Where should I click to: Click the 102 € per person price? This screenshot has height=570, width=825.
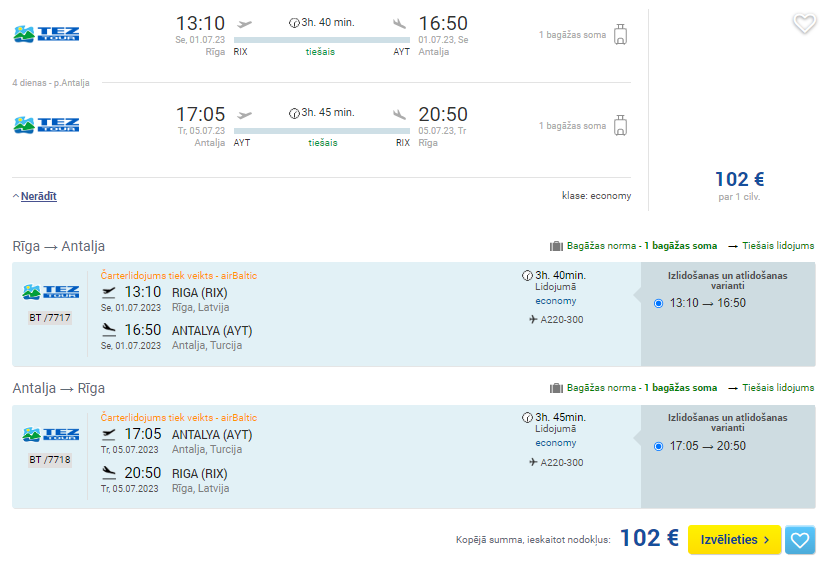(739, 179)
